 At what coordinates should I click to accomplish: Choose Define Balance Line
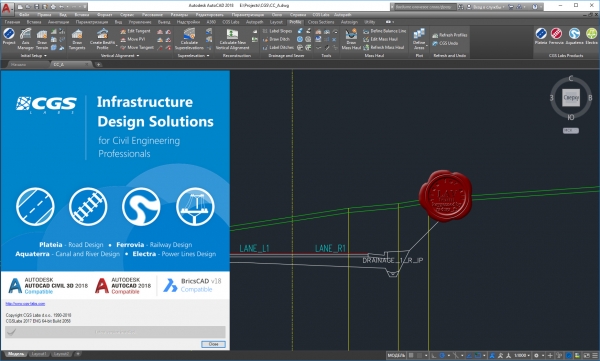coord(385,31)
